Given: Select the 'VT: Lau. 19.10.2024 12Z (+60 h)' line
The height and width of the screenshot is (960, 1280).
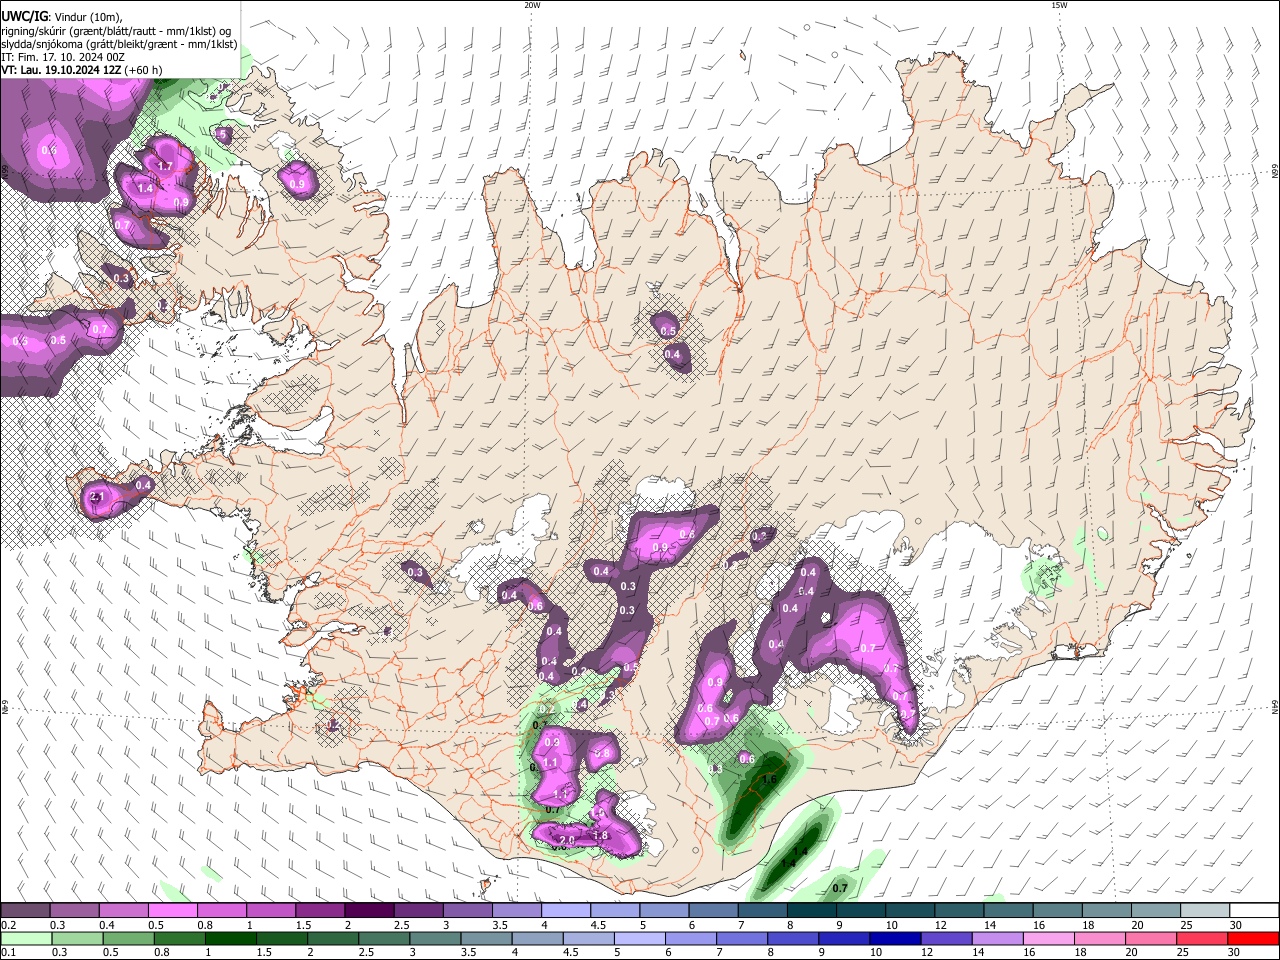Looking at the screenshot, I should (82, 71).
